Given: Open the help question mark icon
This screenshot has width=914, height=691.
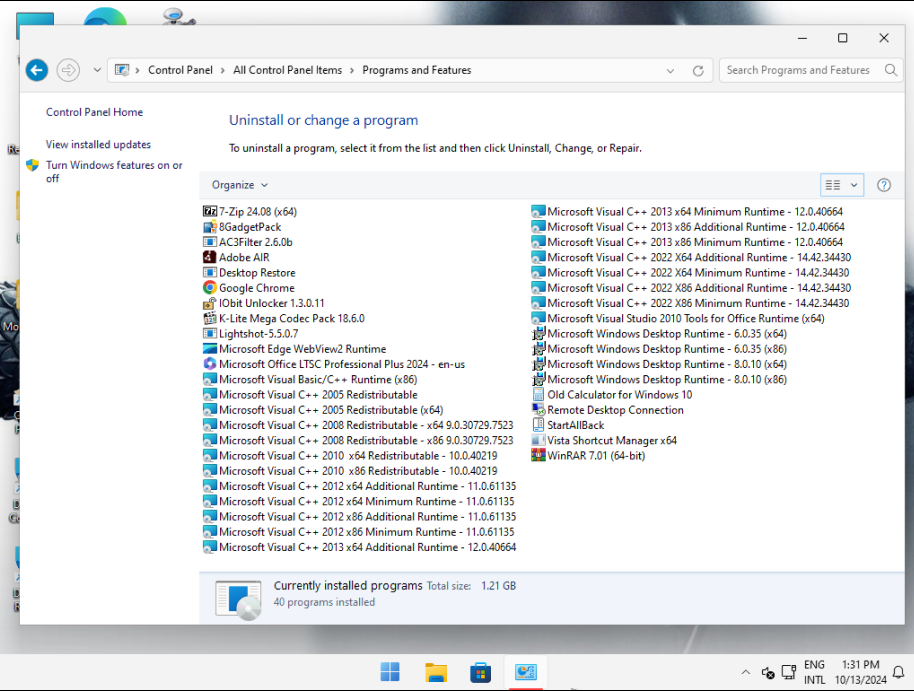Looking at the screenshot, I should pos(884,185).
